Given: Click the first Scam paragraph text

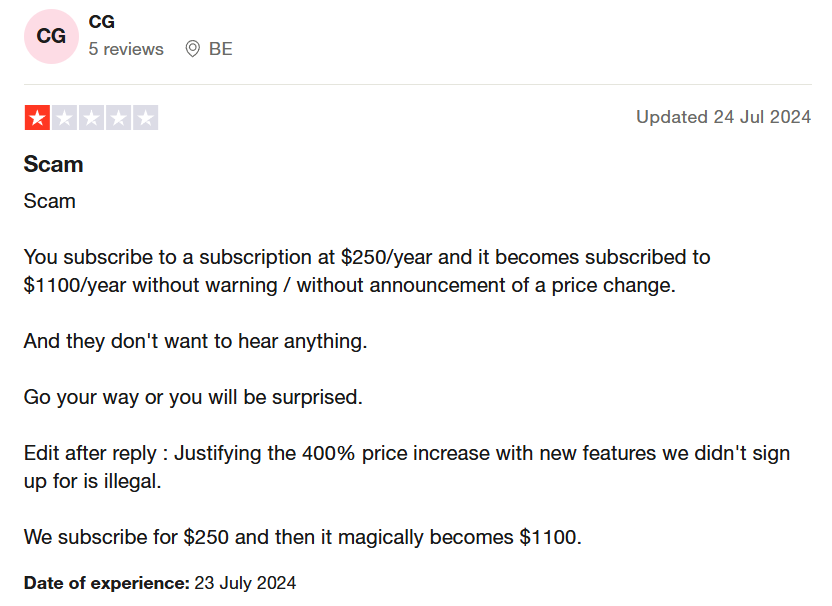Looking at the screenshot, I should [49, 201].
